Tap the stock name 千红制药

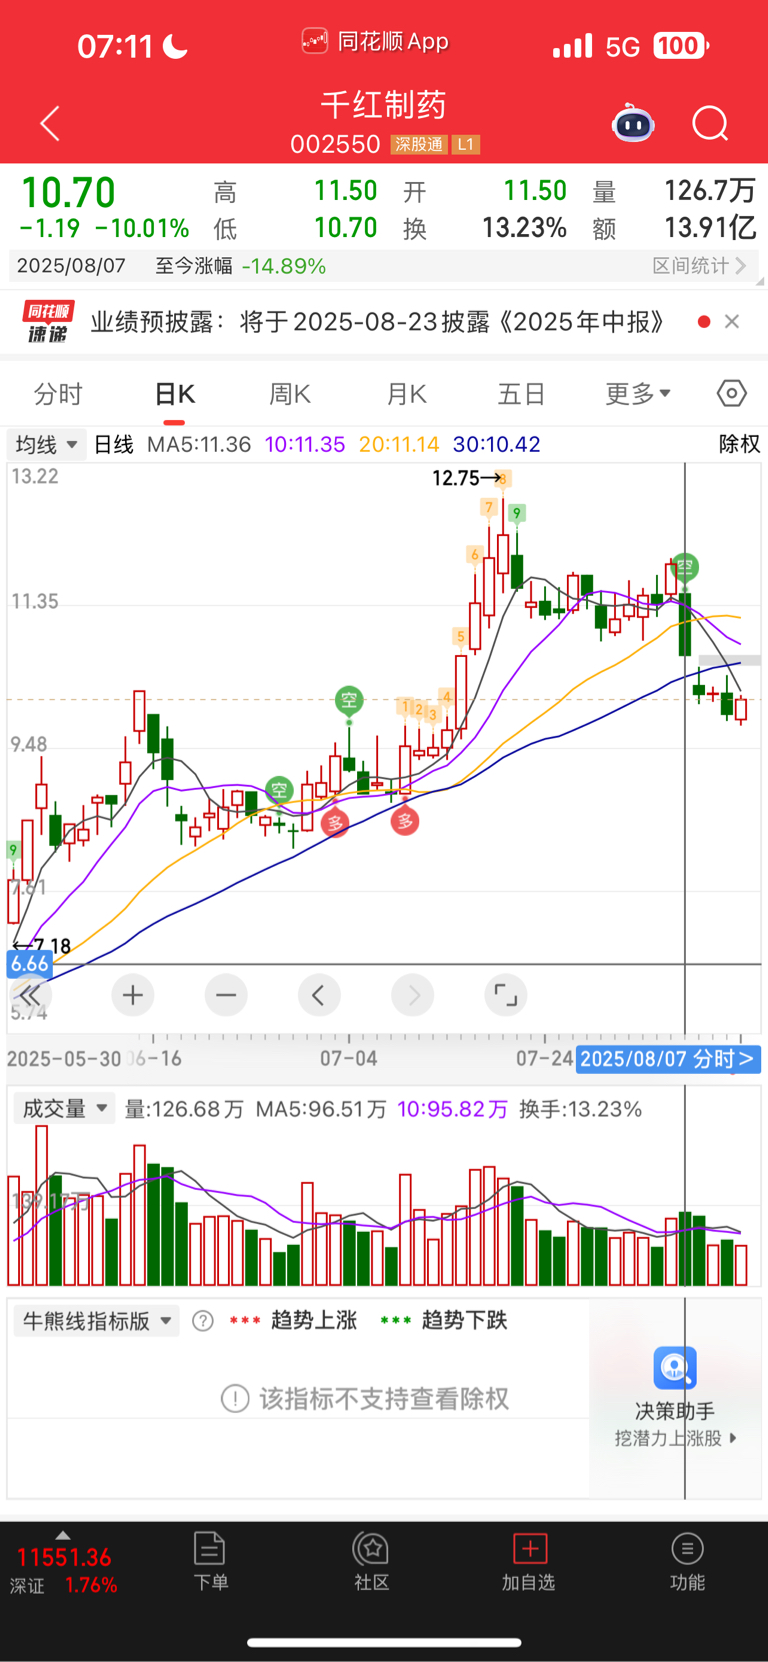coord(383,105)
